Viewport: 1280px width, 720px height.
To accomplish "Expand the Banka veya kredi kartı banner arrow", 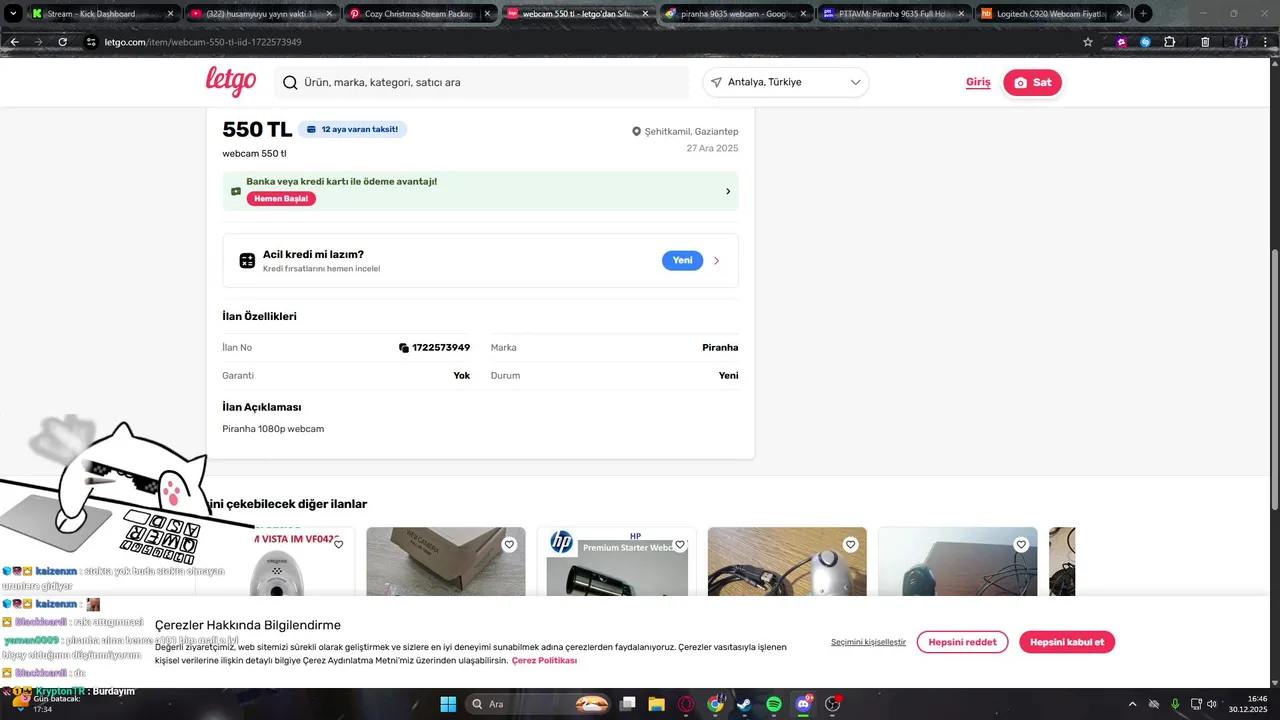I will tap(728, 191).
